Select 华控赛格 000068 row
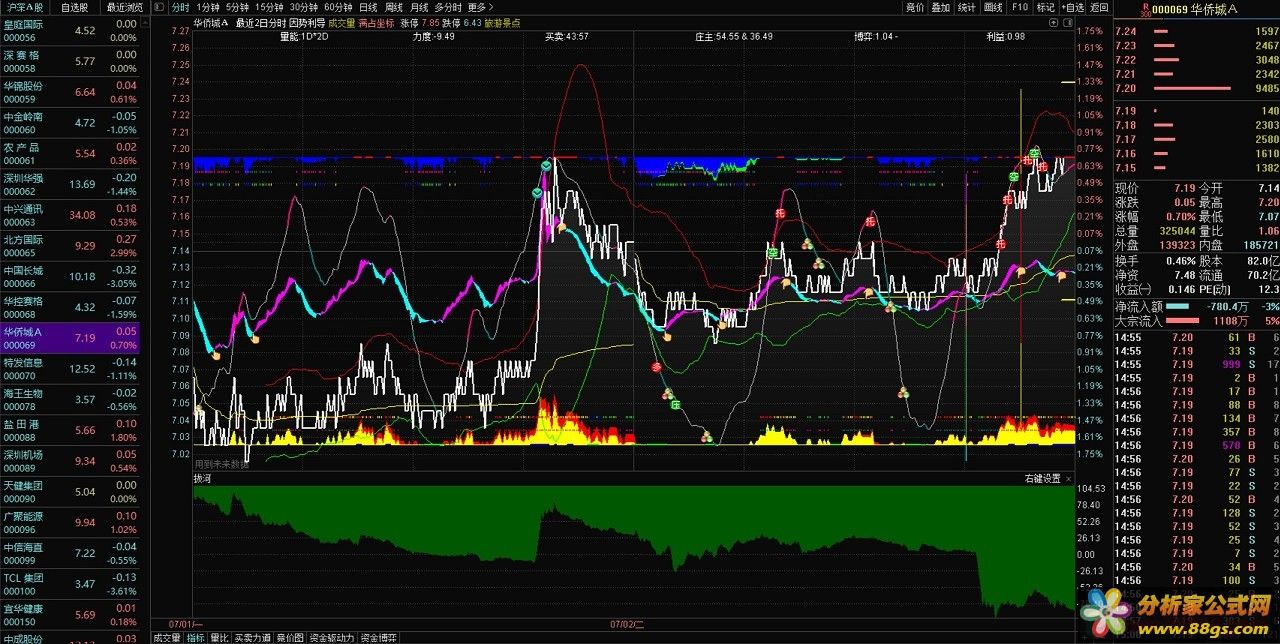Screen dimensions: 1280x644 [70, 307]
